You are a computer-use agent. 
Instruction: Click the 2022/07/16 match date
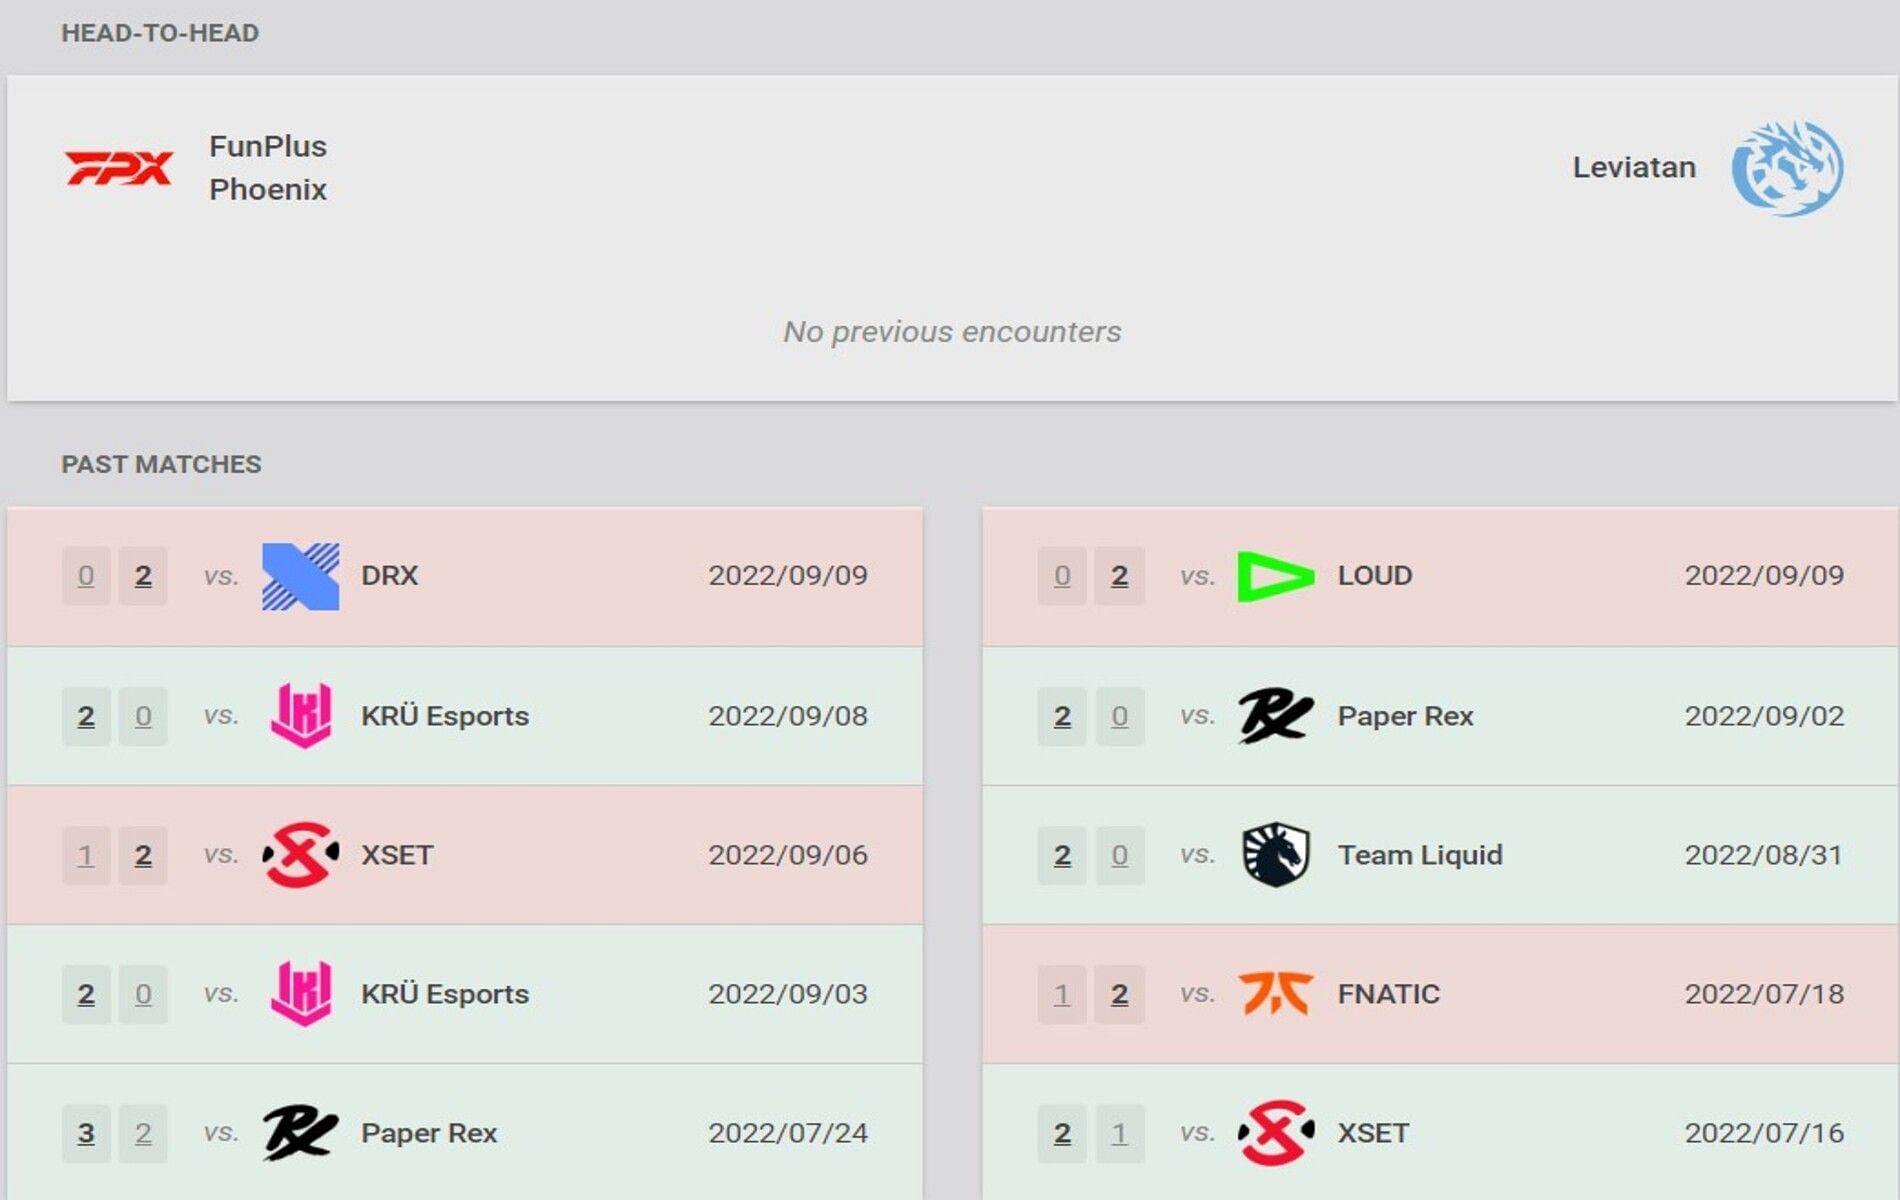(x=1764, y=1133)
